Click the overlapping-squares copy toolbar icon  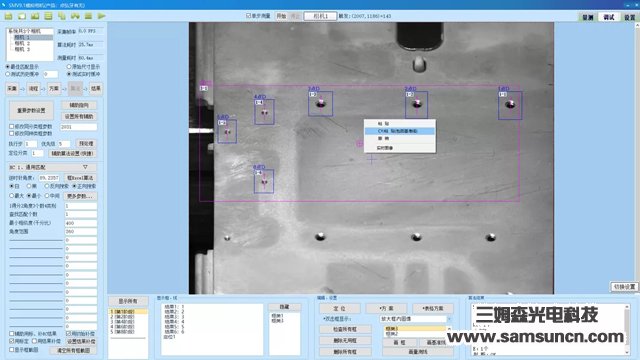pyautogui.click(x=62, y=16)
